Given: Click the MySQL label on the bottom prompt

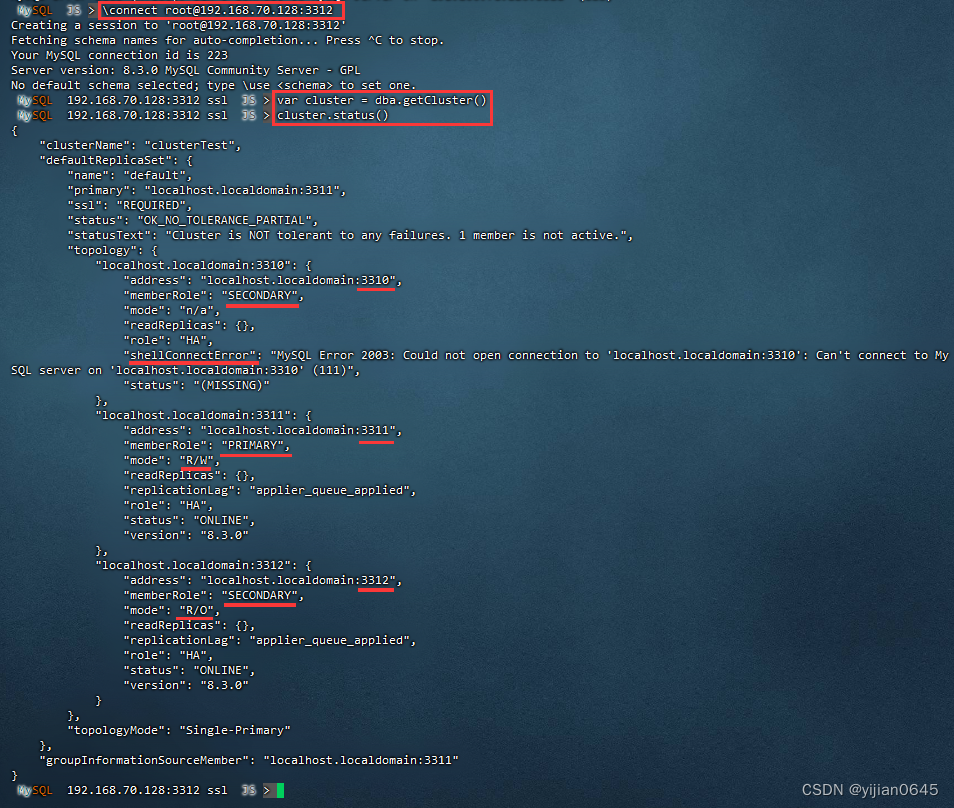Looking at the screenshot, I should [35, 790].
